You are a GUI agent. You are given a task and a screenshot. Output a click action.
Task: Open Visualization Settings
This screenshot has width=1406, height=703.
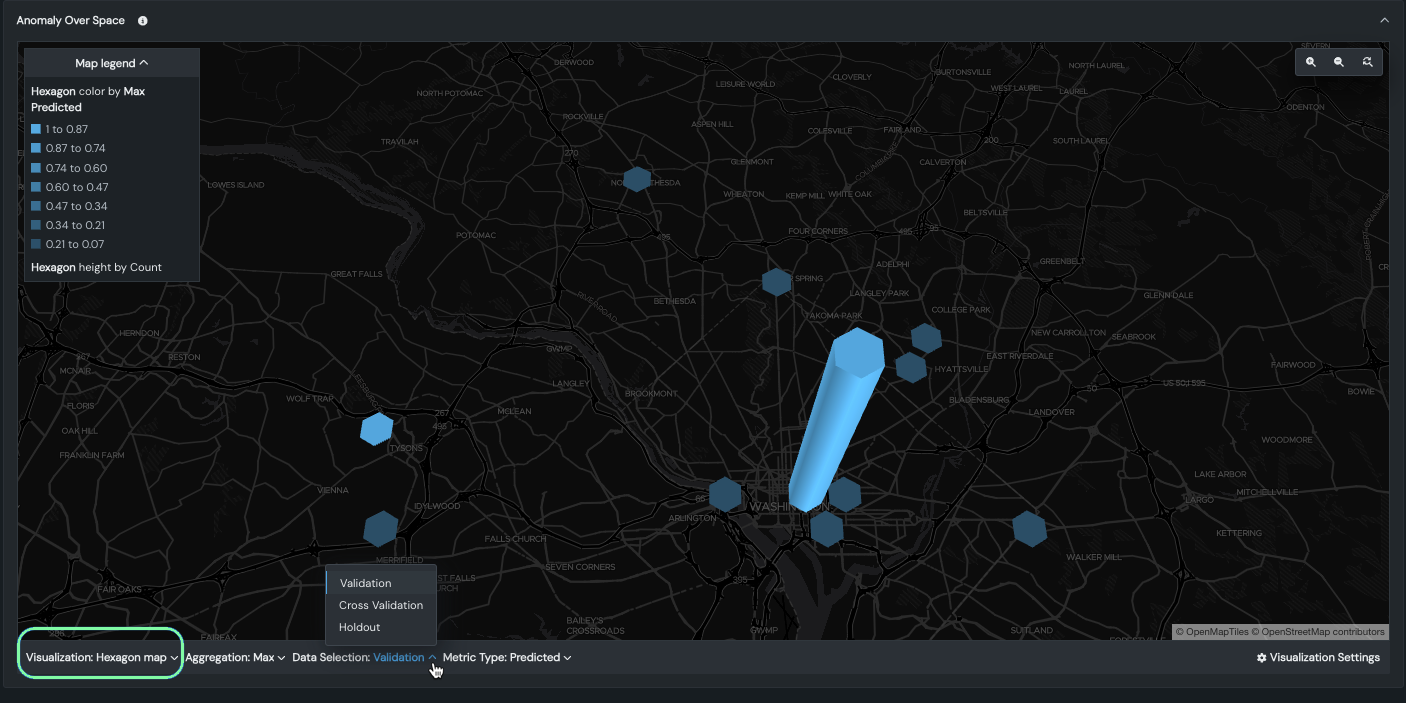tap(1318, 657)
